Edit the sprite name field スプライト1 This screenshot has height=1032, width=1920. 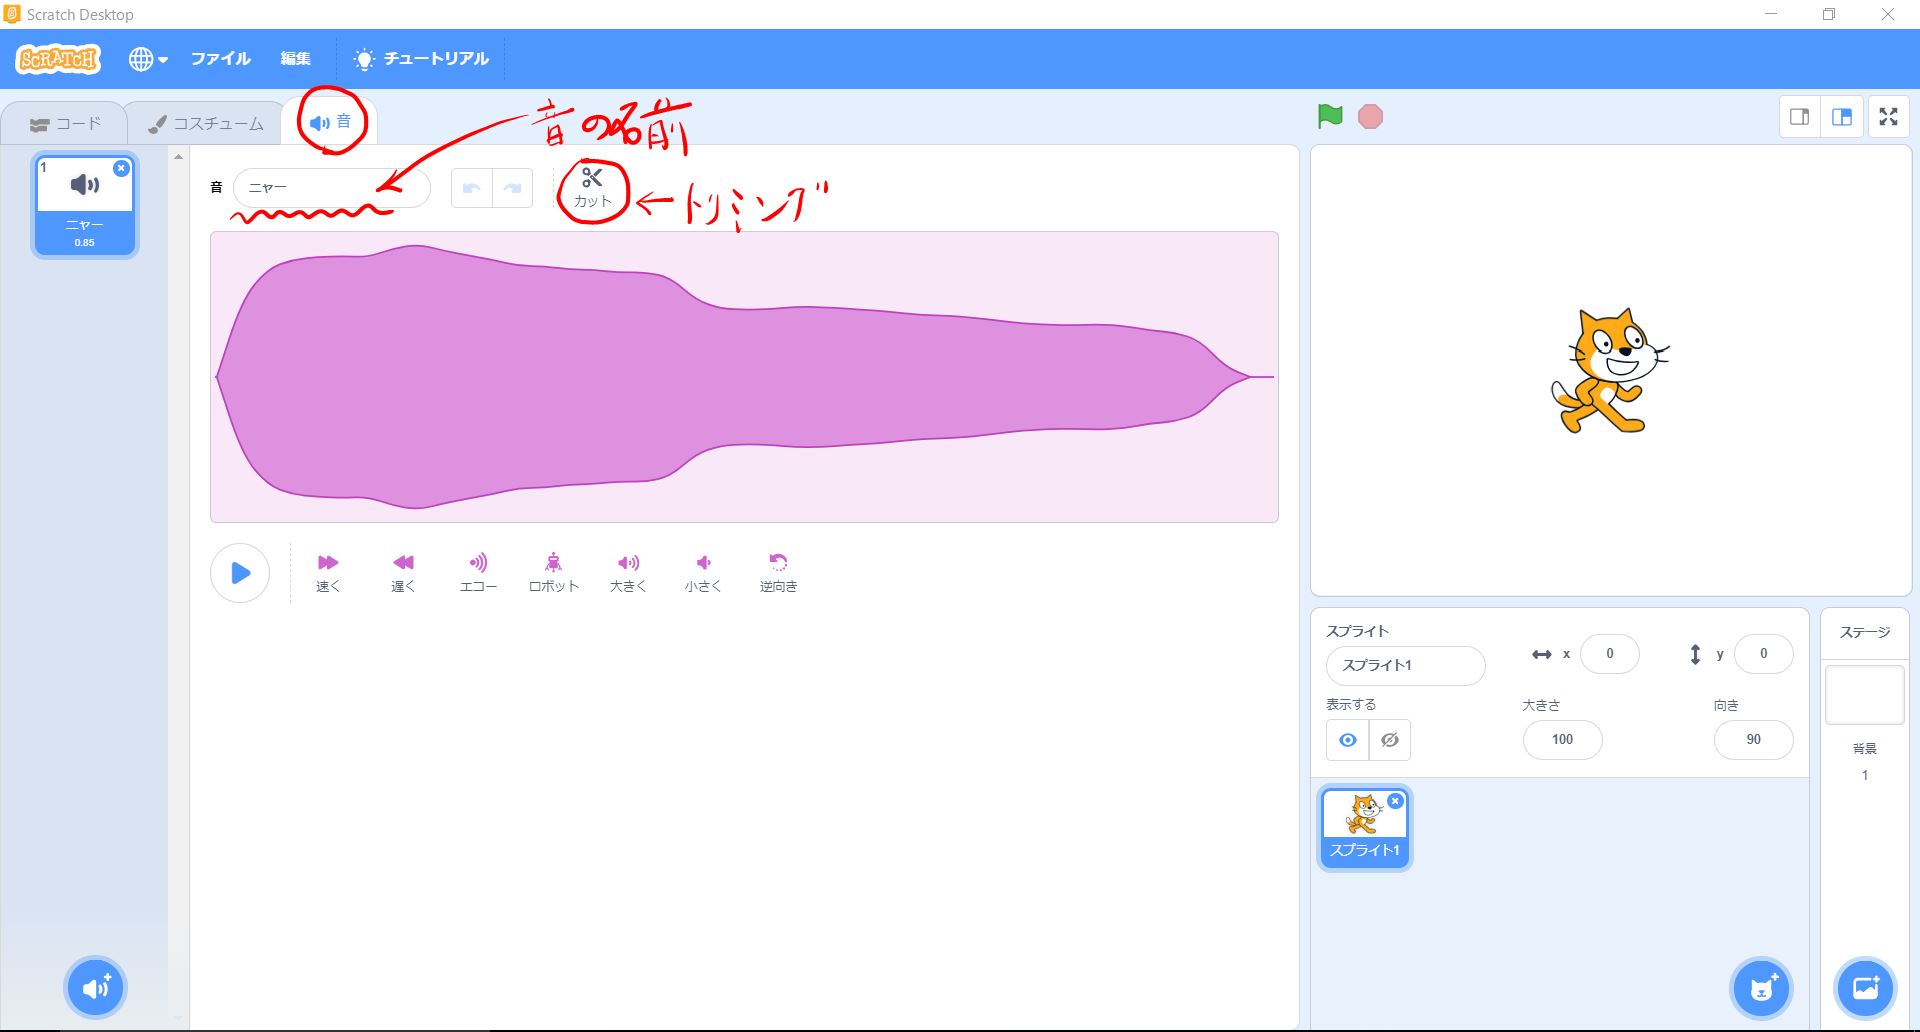pyautogui.click(x=1405, y=666)
